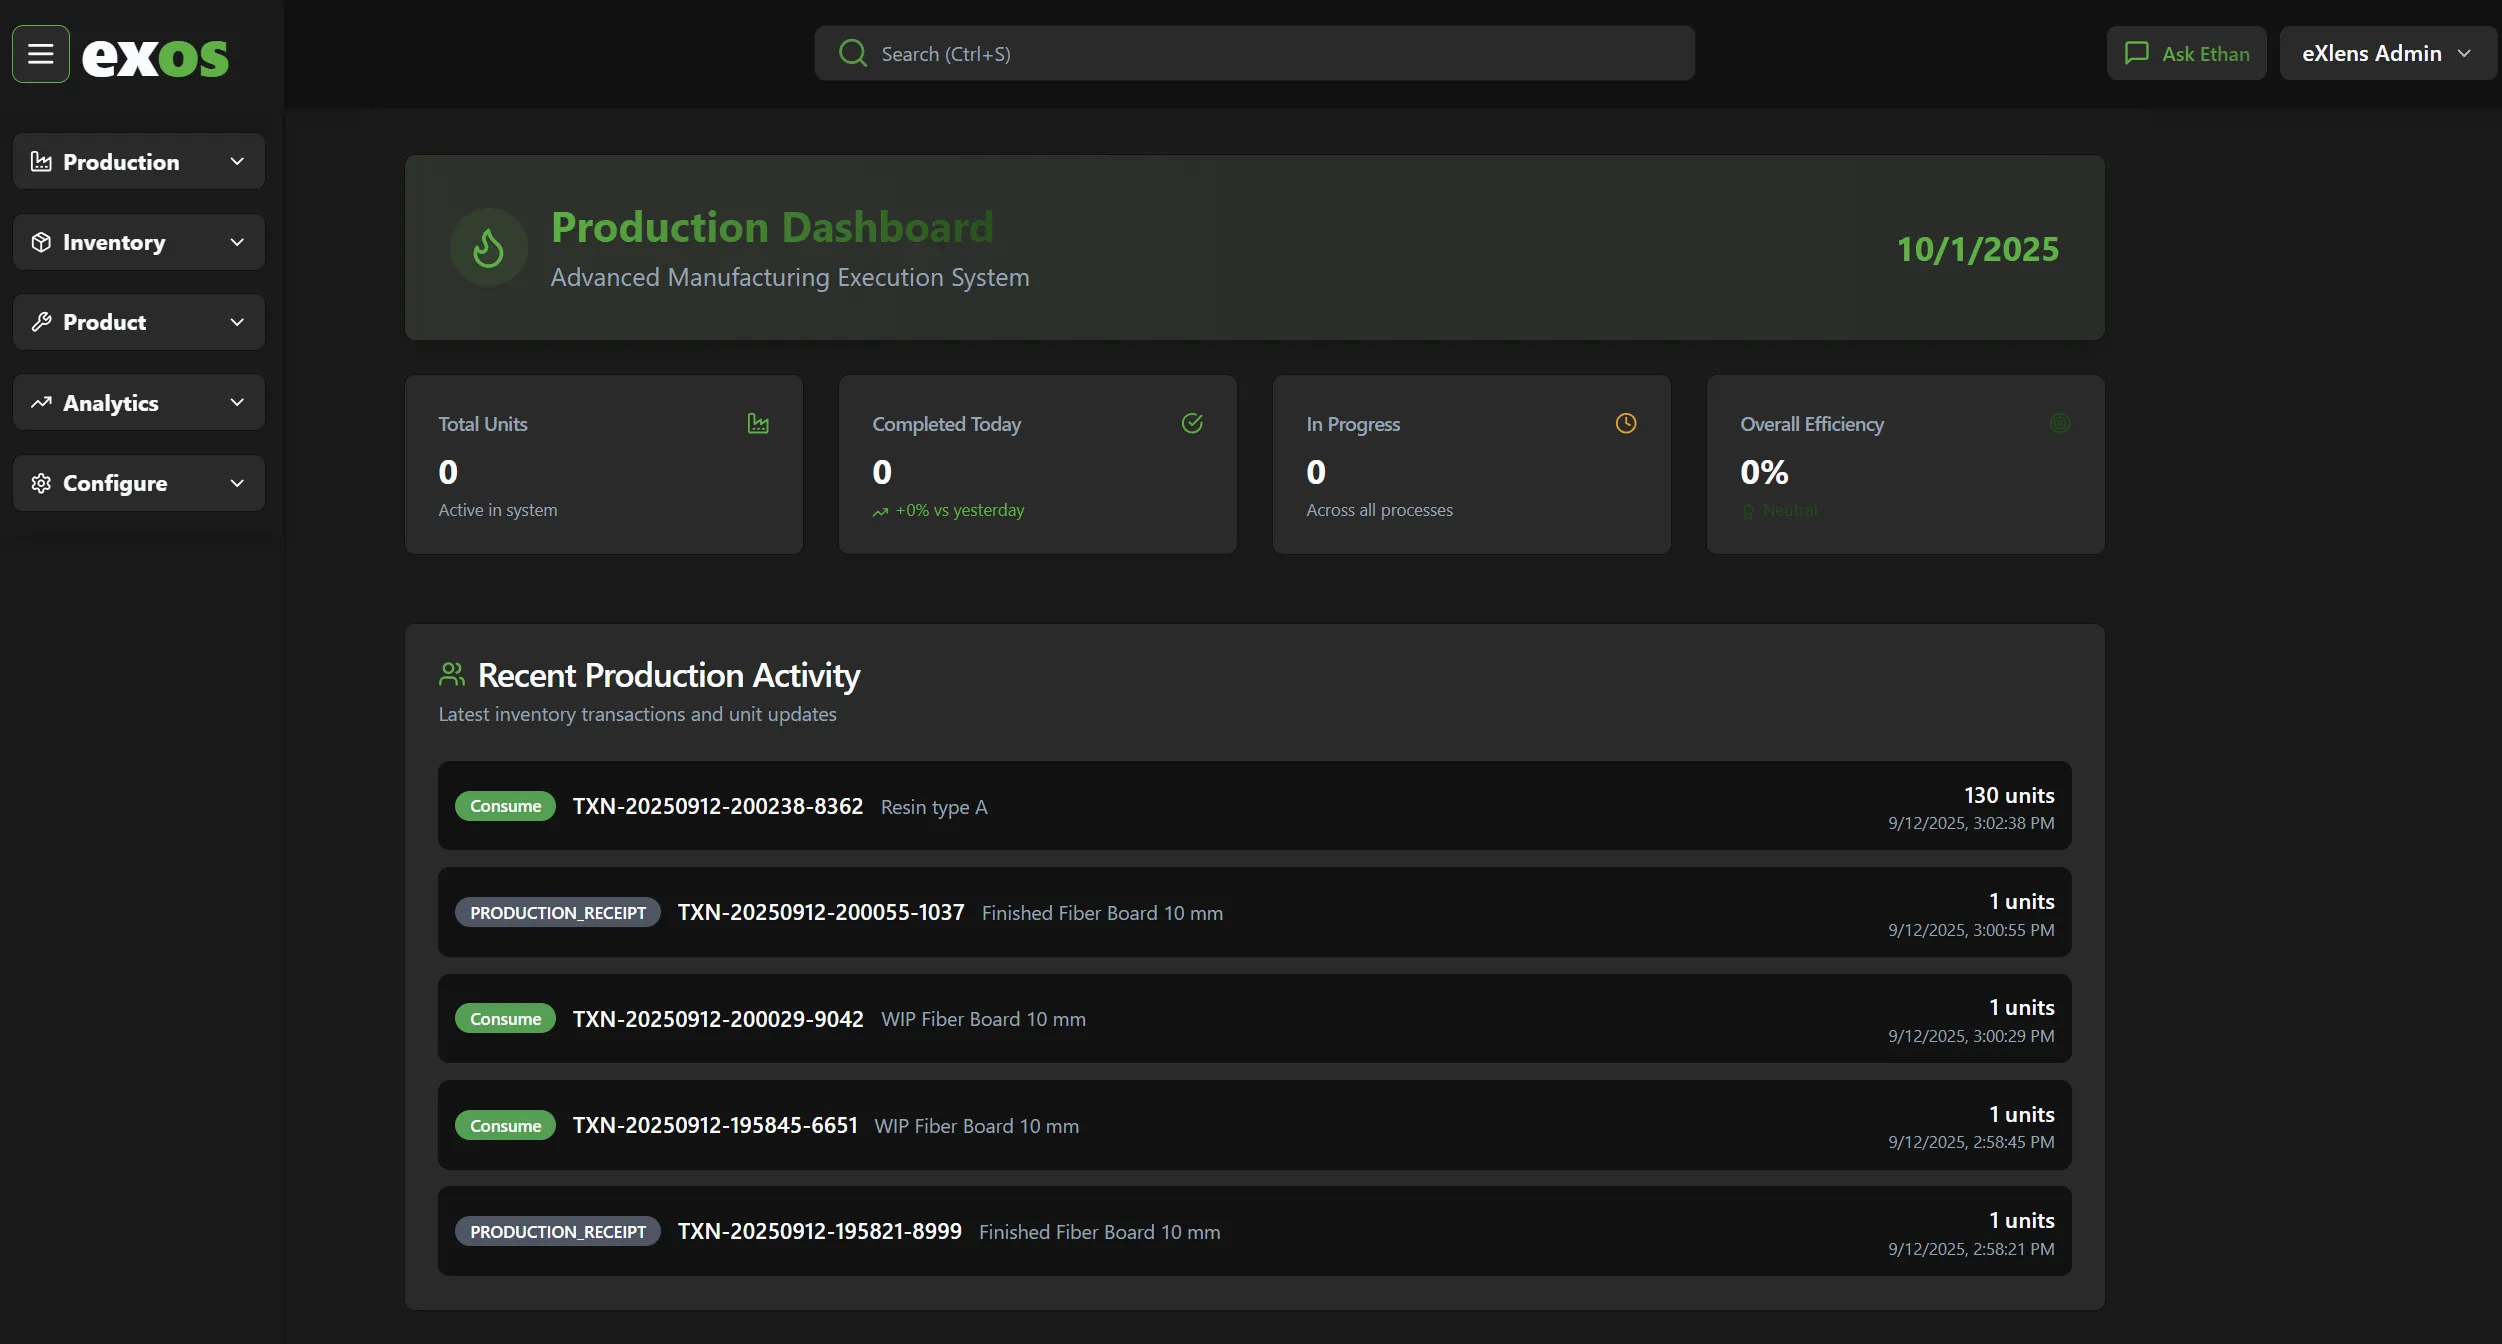
Task: Expand the Production menu section
Action: [237, 161]
